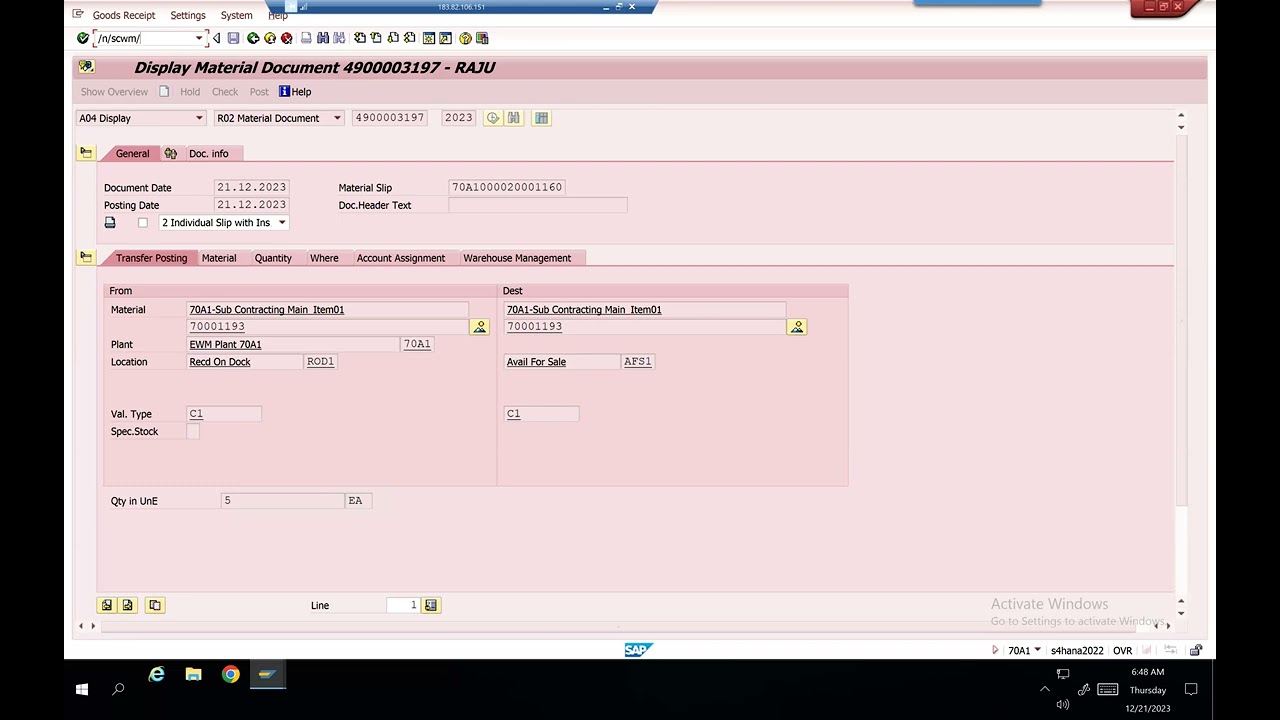This screenshot has width=1280, height=720.
Task: Tick the print checkbox beside printer icon
Action: click(143, 223)
